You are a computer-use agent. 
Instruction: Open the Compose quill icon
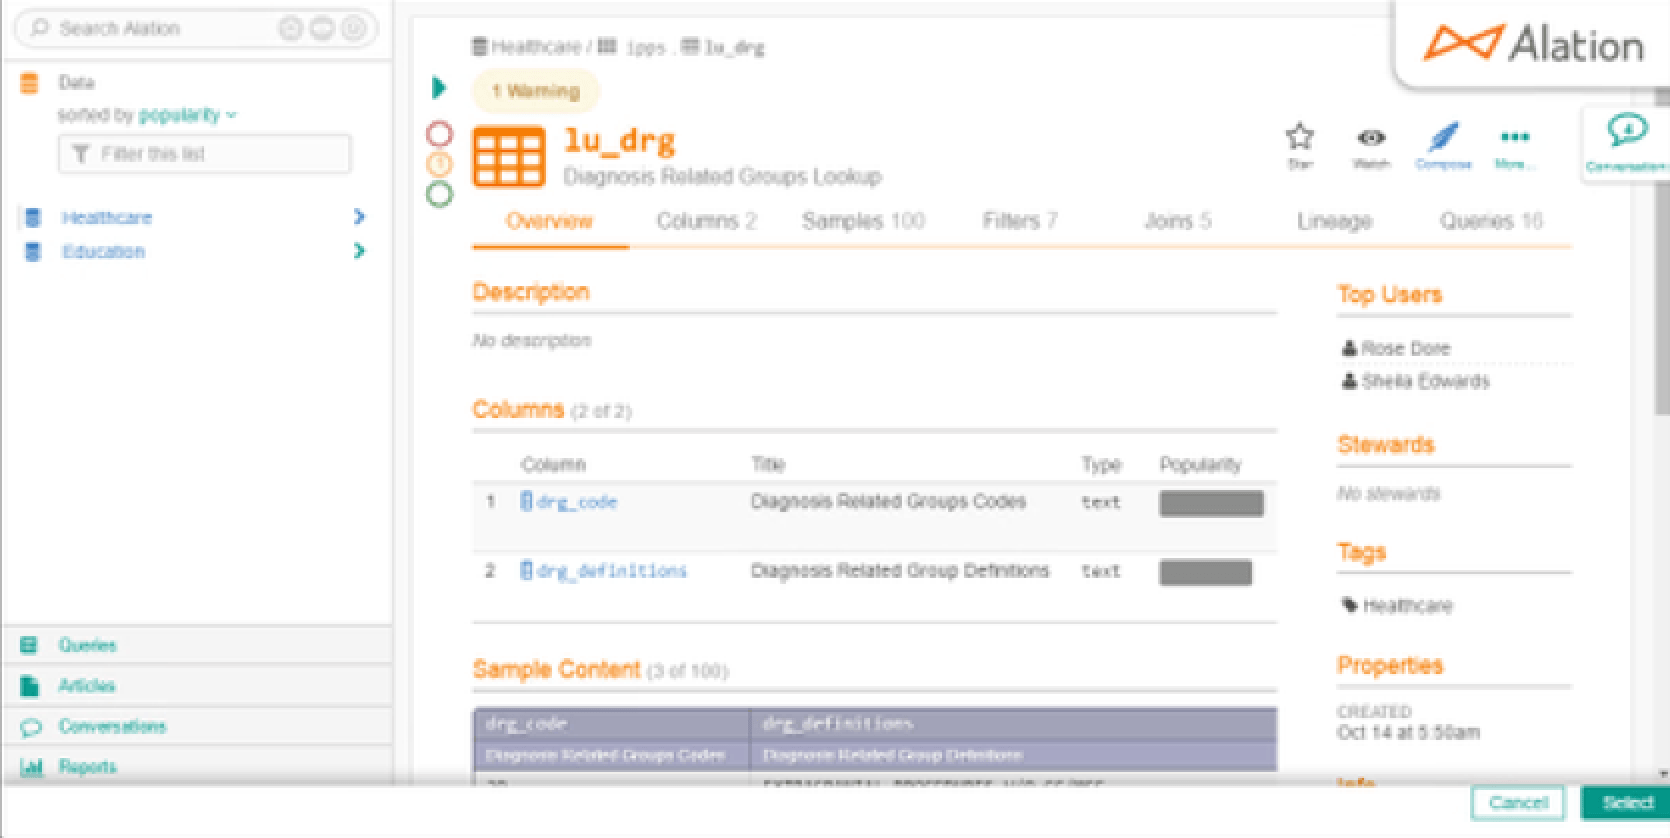point(1443,138)
